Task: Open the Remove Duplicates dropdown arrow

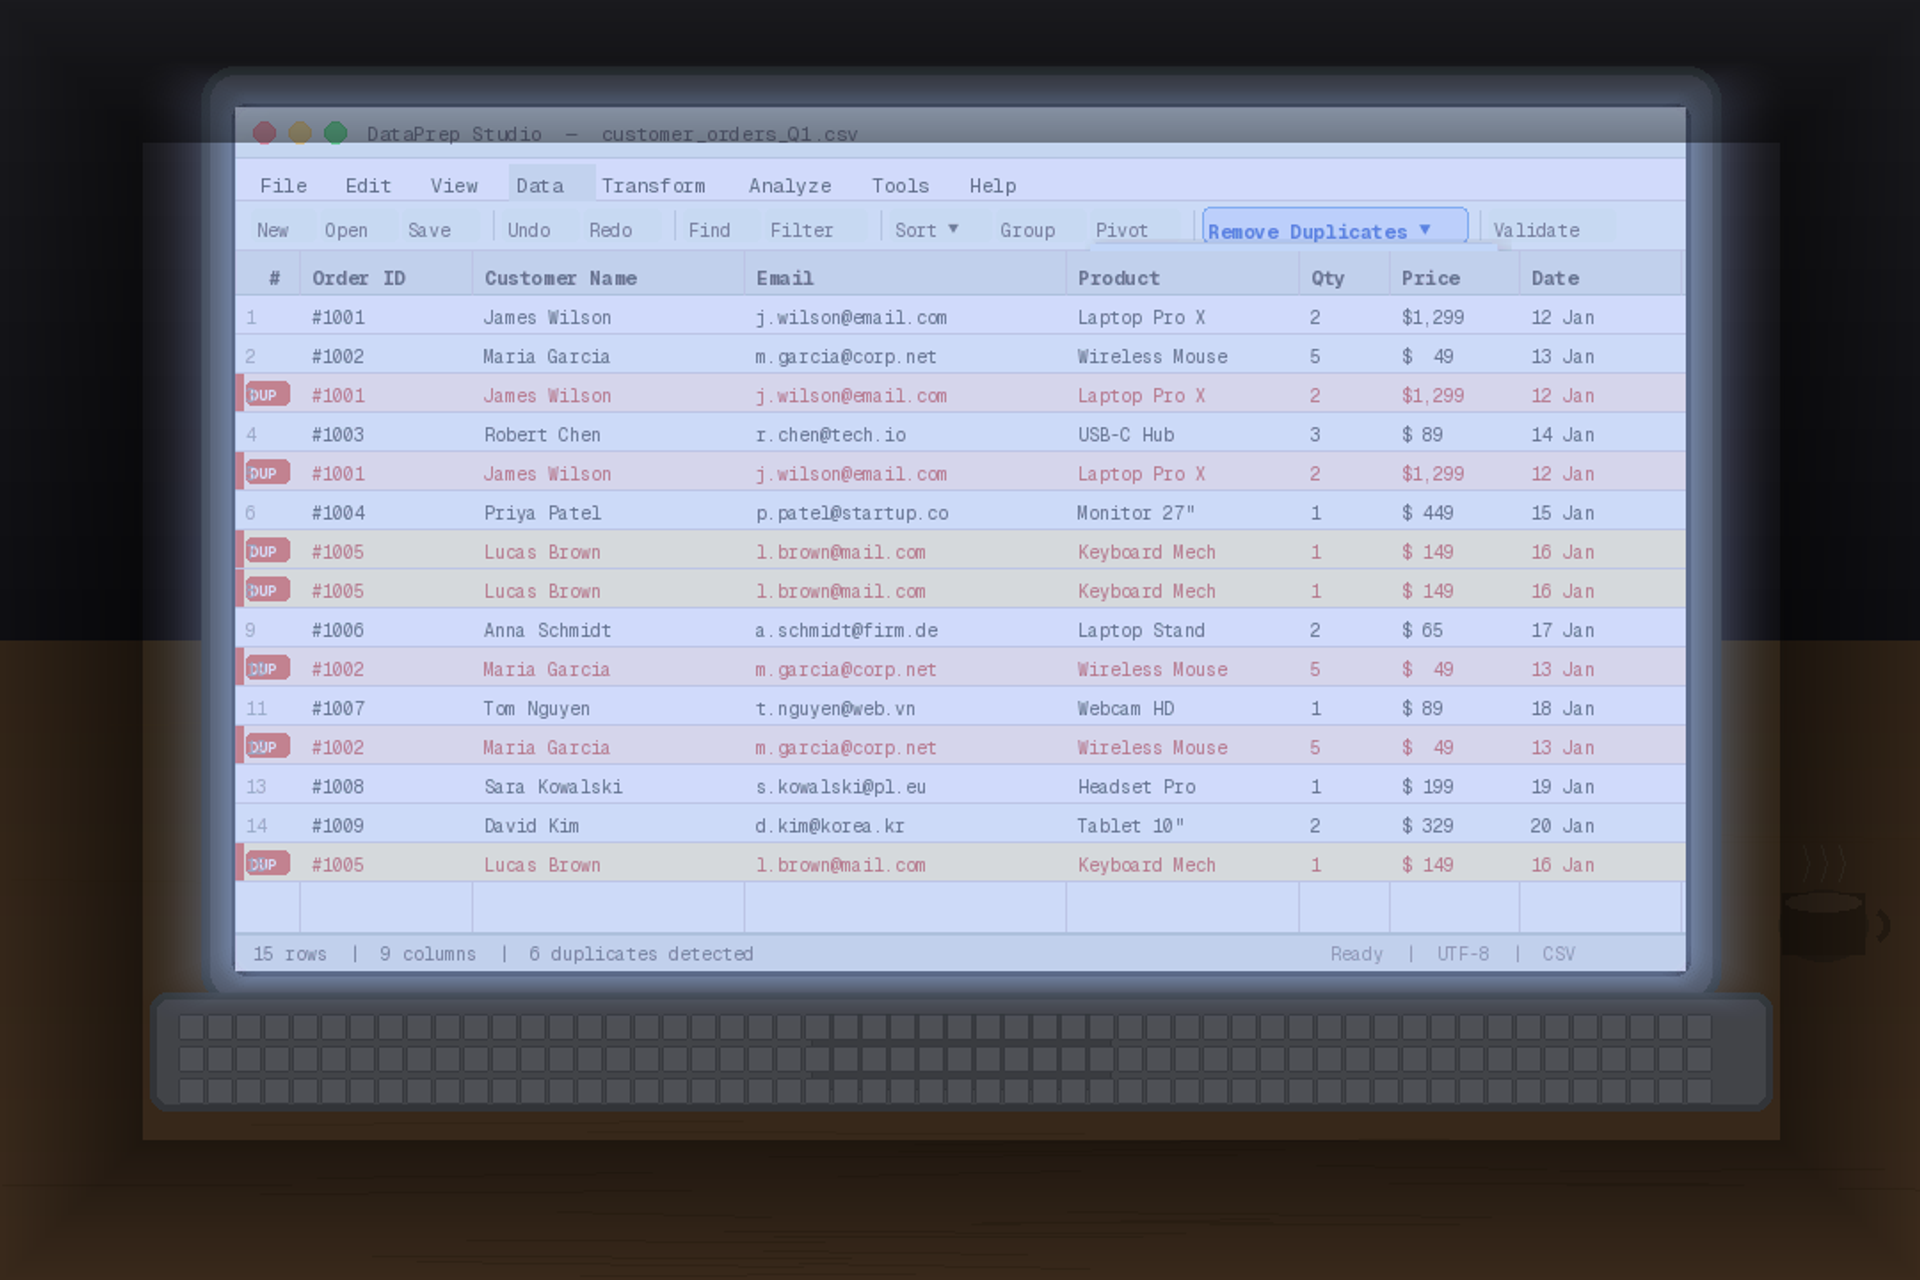Action: pos(1425,230)
